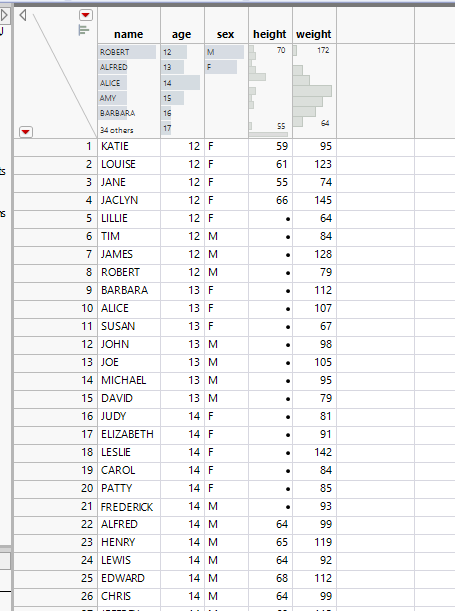Click height value 55 for JANE
The height and width of the screenshot is (611, 455).
click(270, 182)
